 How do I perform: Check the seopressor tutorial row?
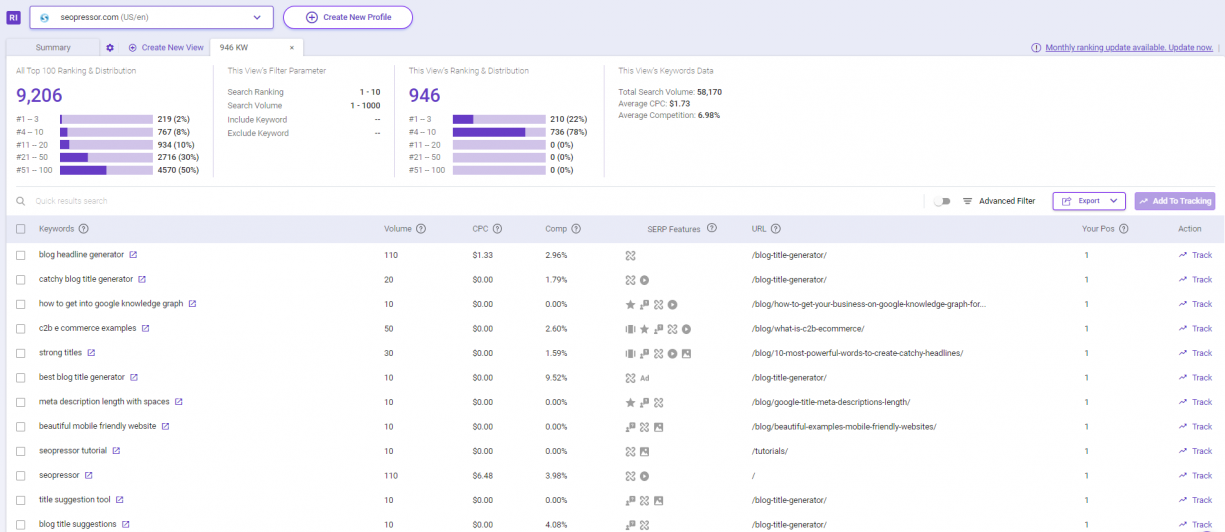pyautogui.click(x=21, y=451)
